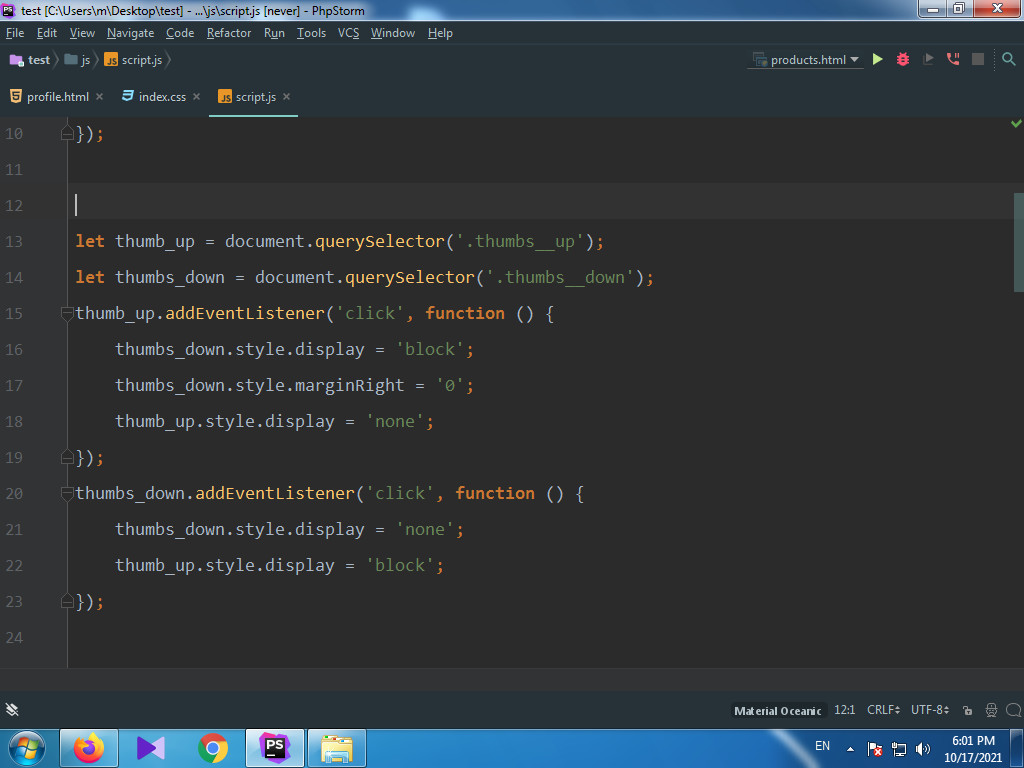This screenshot has width=1024, height=768.
Task: Close the index.css tab
Action: pyautogui.click(x=196, y=97)
